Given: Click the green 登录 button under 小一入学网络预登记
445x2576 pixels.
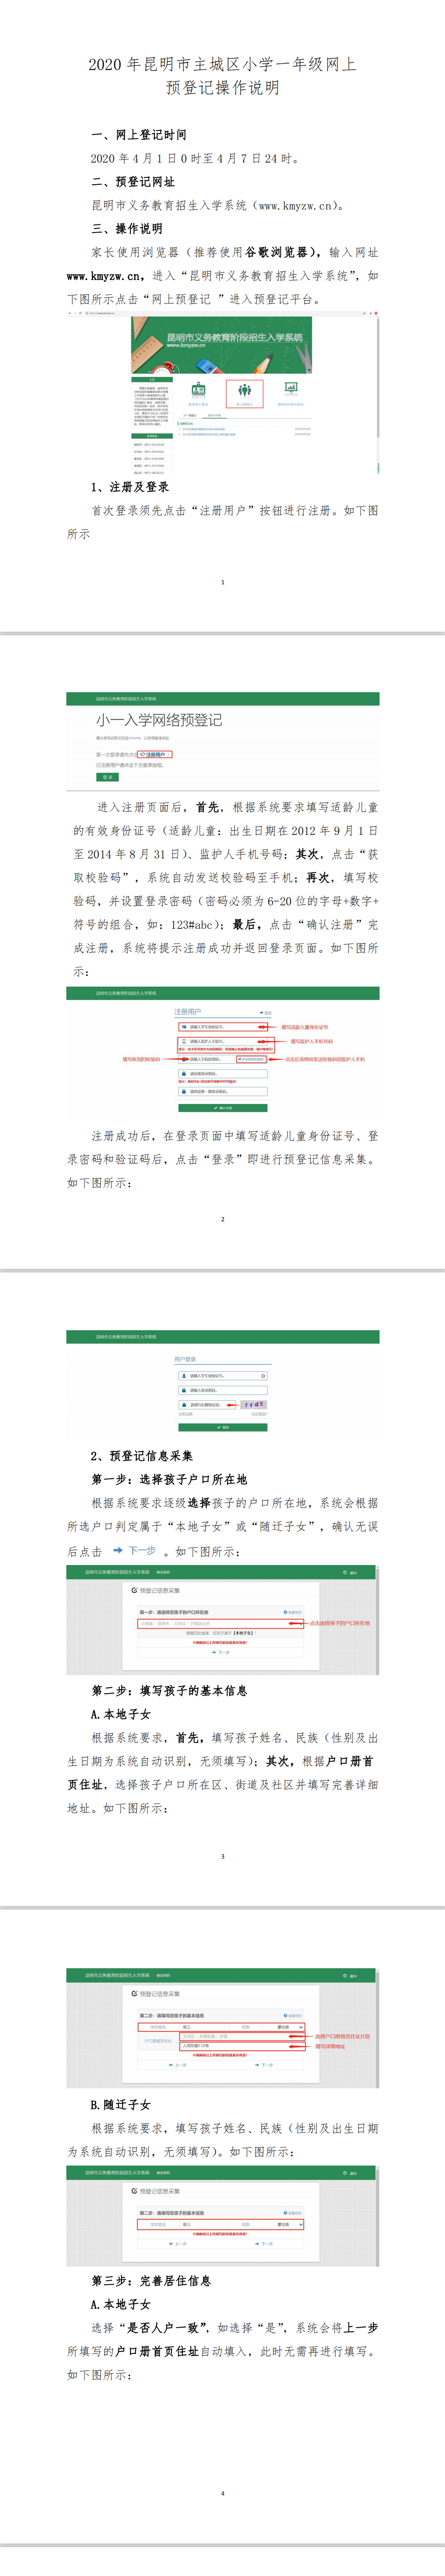Looking at the screenshot, I should [108, 777].
